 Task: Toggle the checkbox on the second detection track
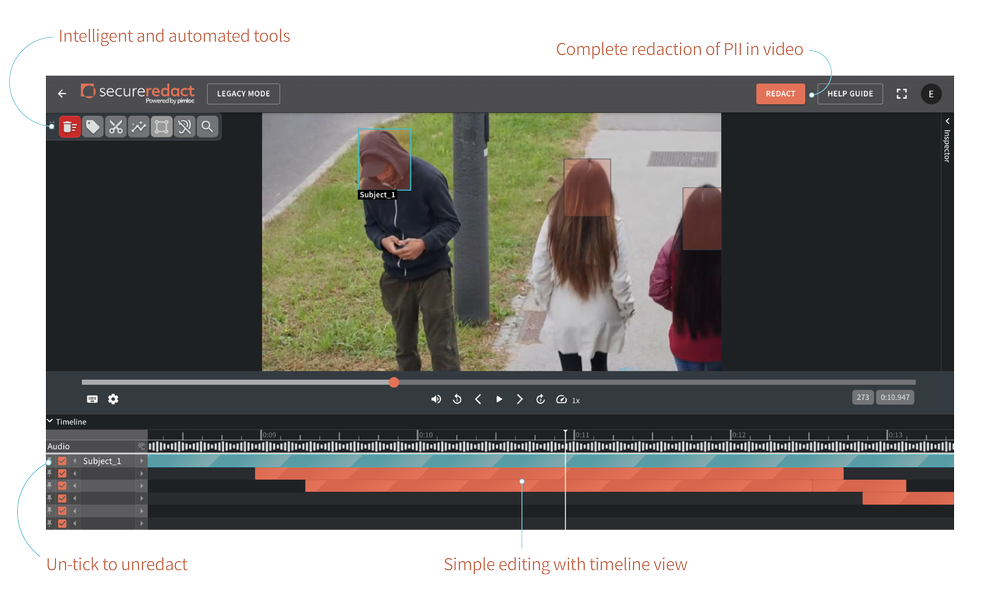62,473
